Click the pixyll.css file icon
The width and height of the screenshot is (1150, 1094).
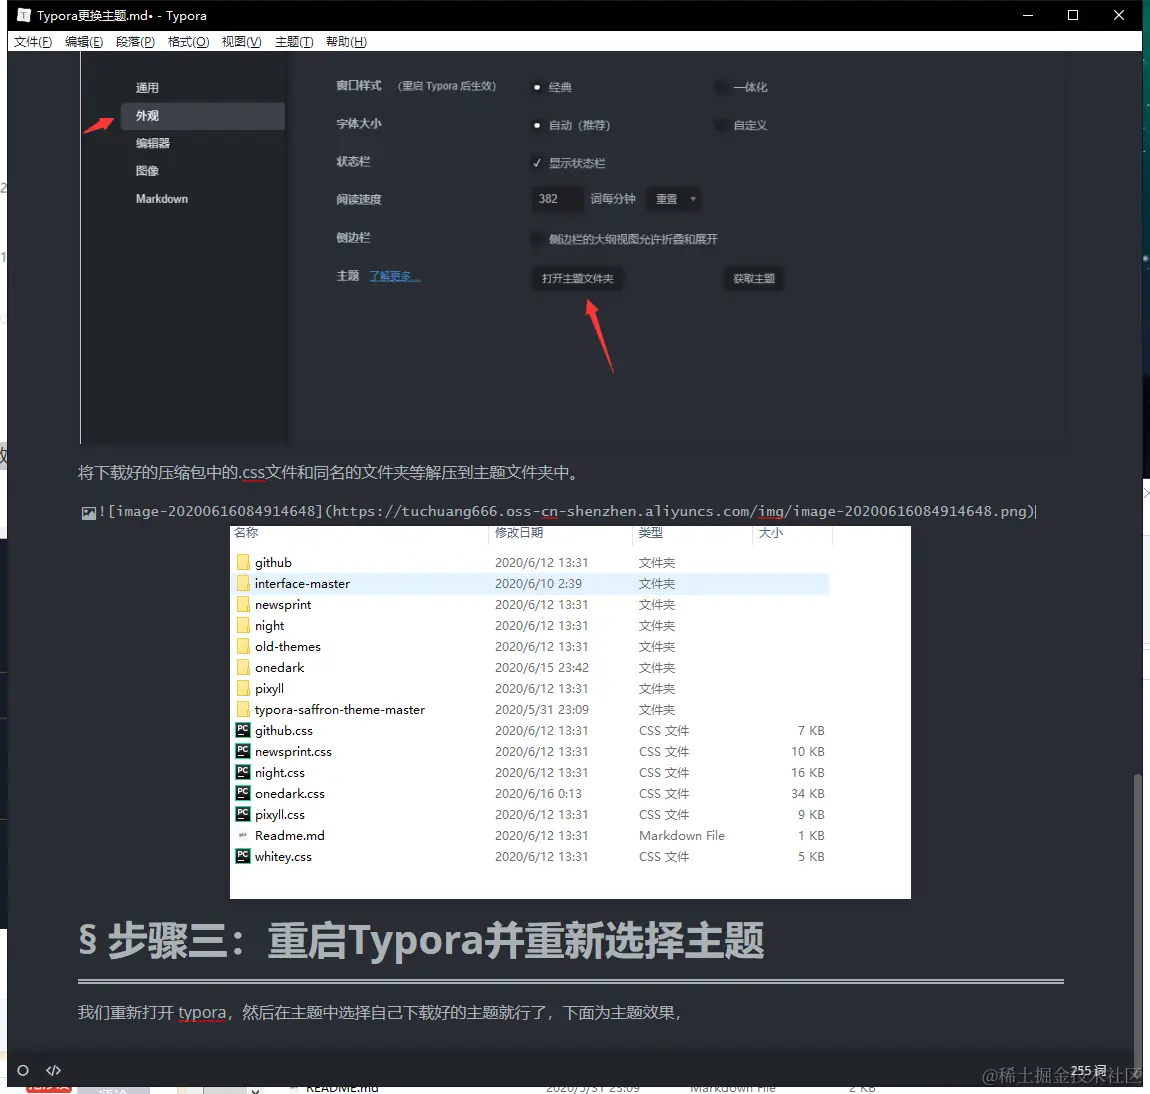pos(243,815)
